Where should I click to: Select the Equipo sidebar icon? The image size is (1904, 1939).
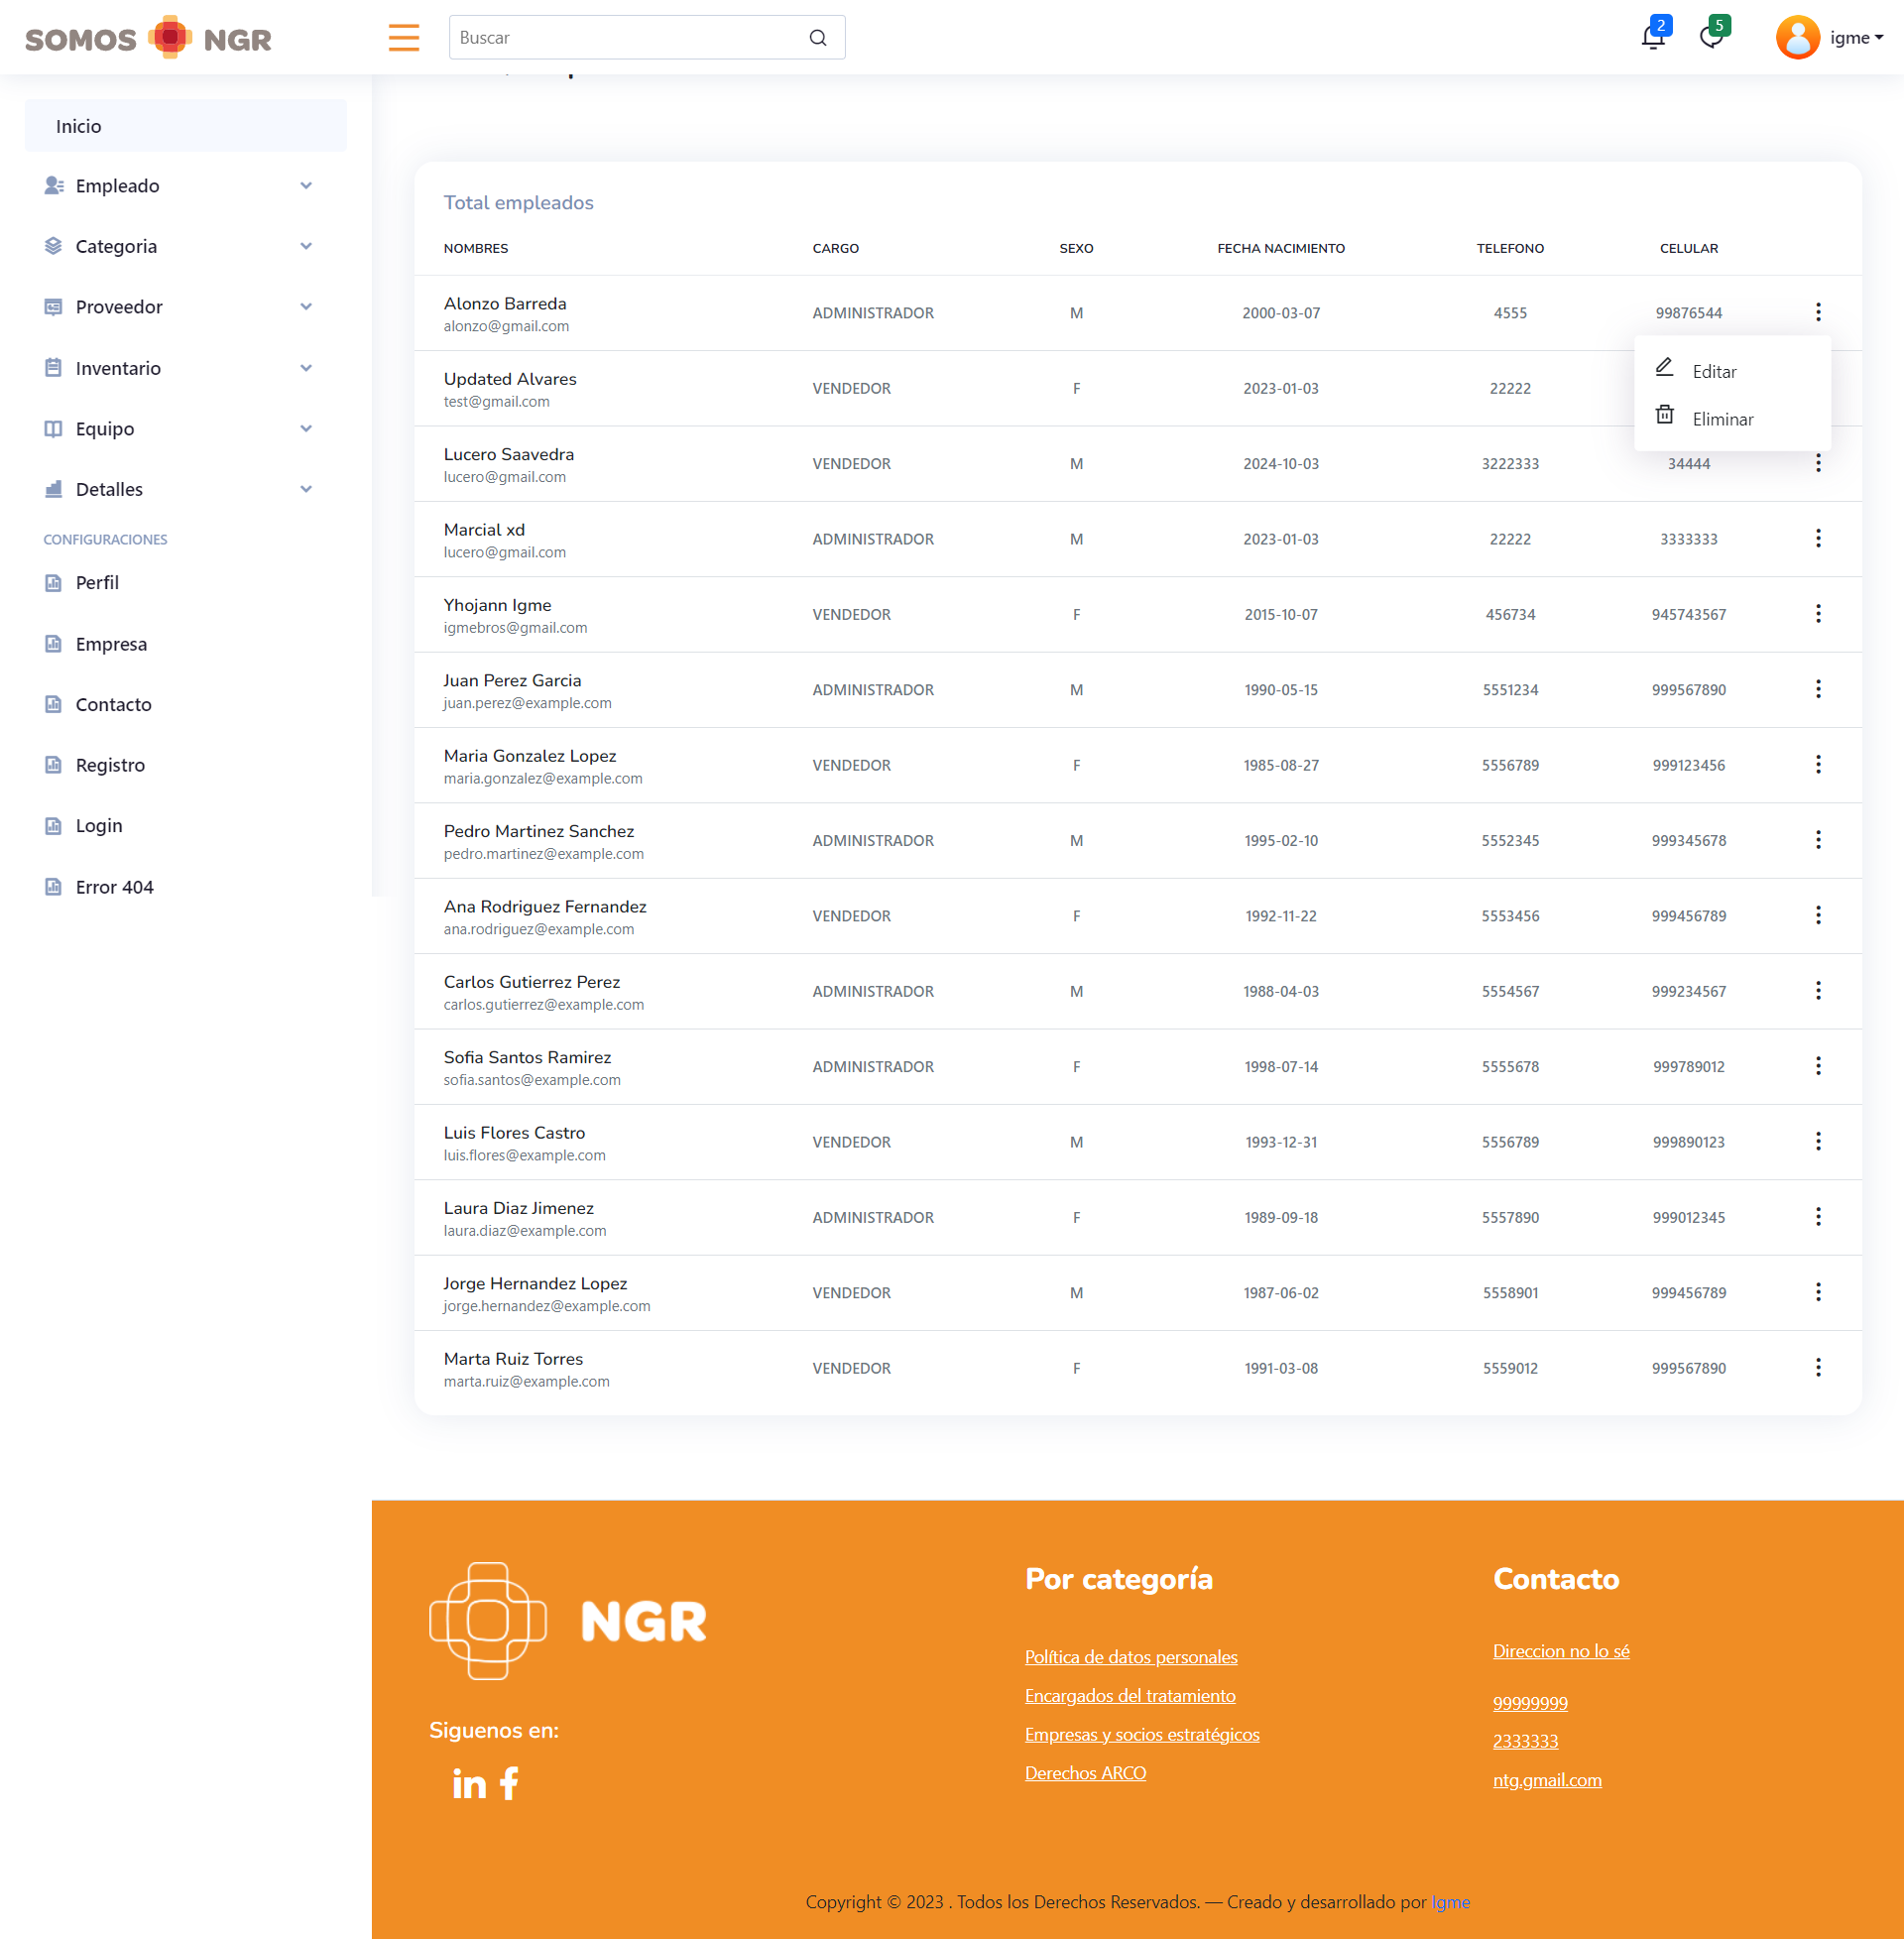53,428
